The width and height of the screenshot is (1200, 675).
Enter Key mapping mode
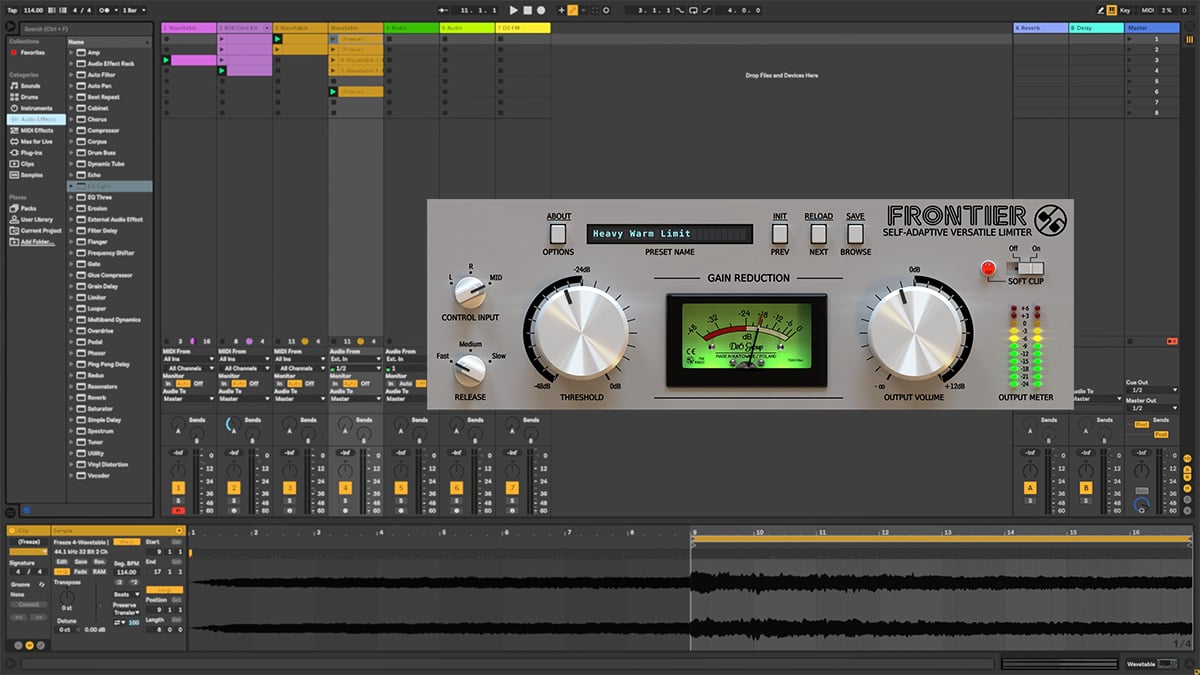(x=1125, y=9)
